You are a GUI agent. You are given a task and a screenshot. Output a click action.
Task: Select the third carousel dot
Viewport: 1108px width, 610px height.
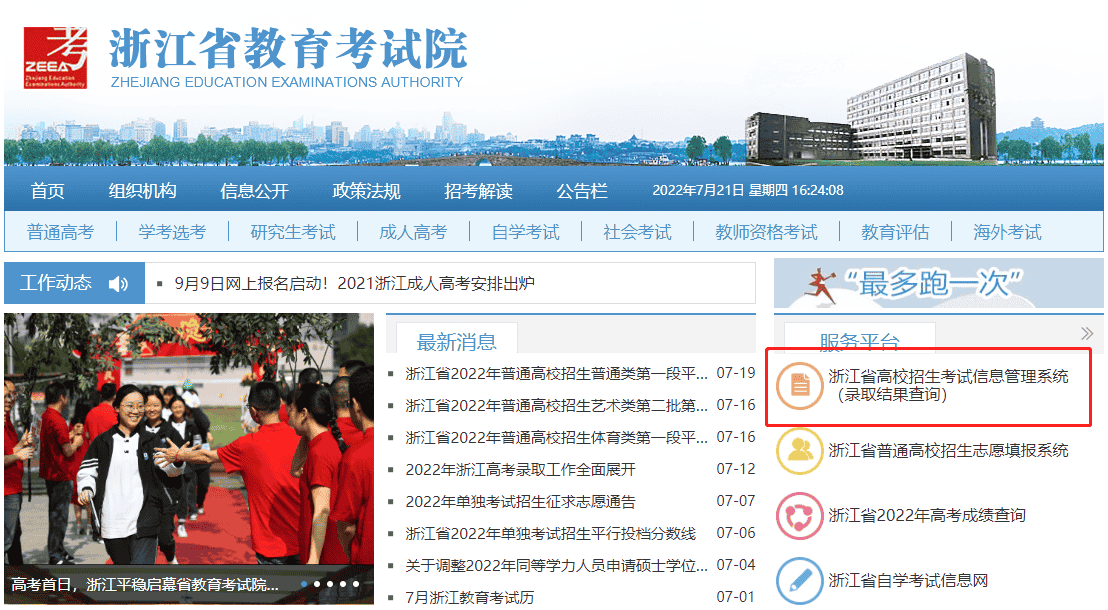(329, 584)
